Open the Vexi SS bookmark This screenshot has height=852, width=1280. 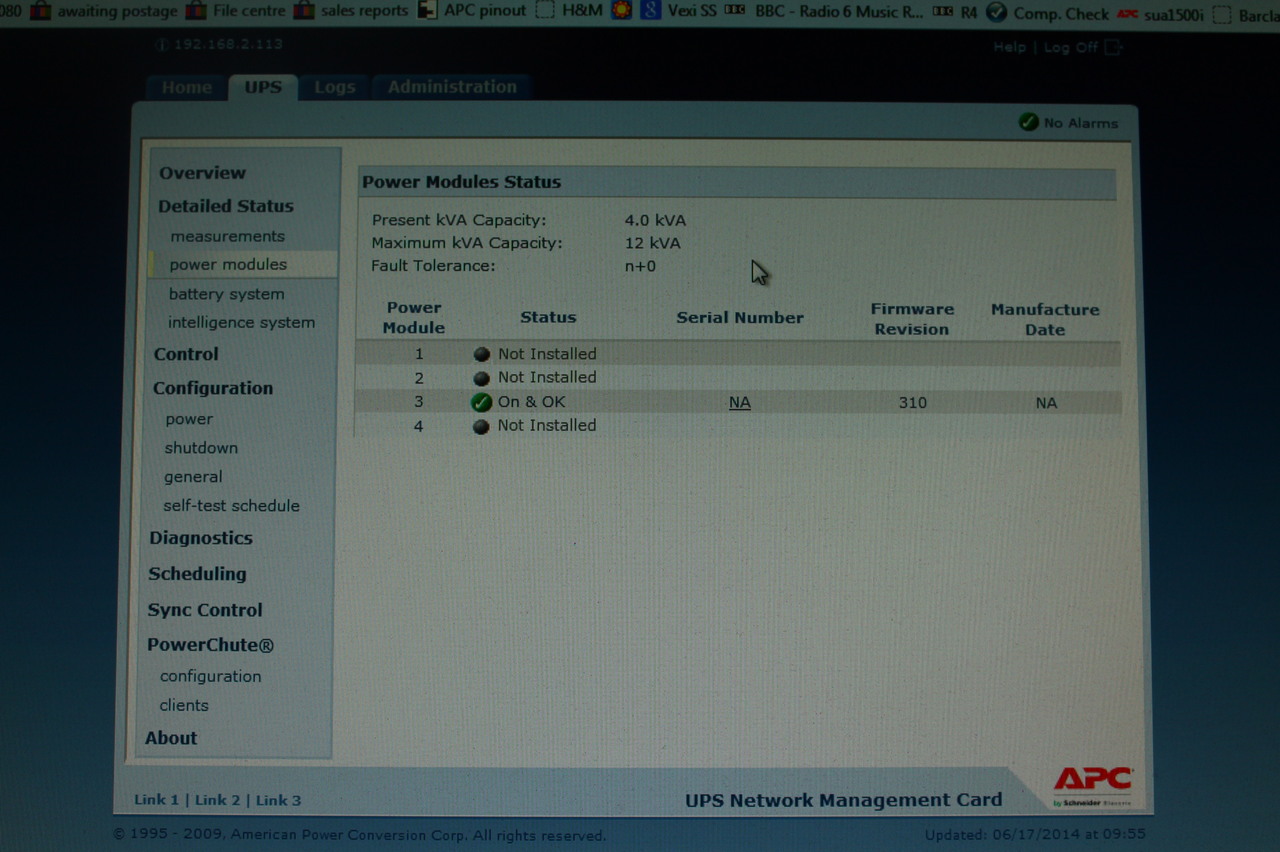679,11
